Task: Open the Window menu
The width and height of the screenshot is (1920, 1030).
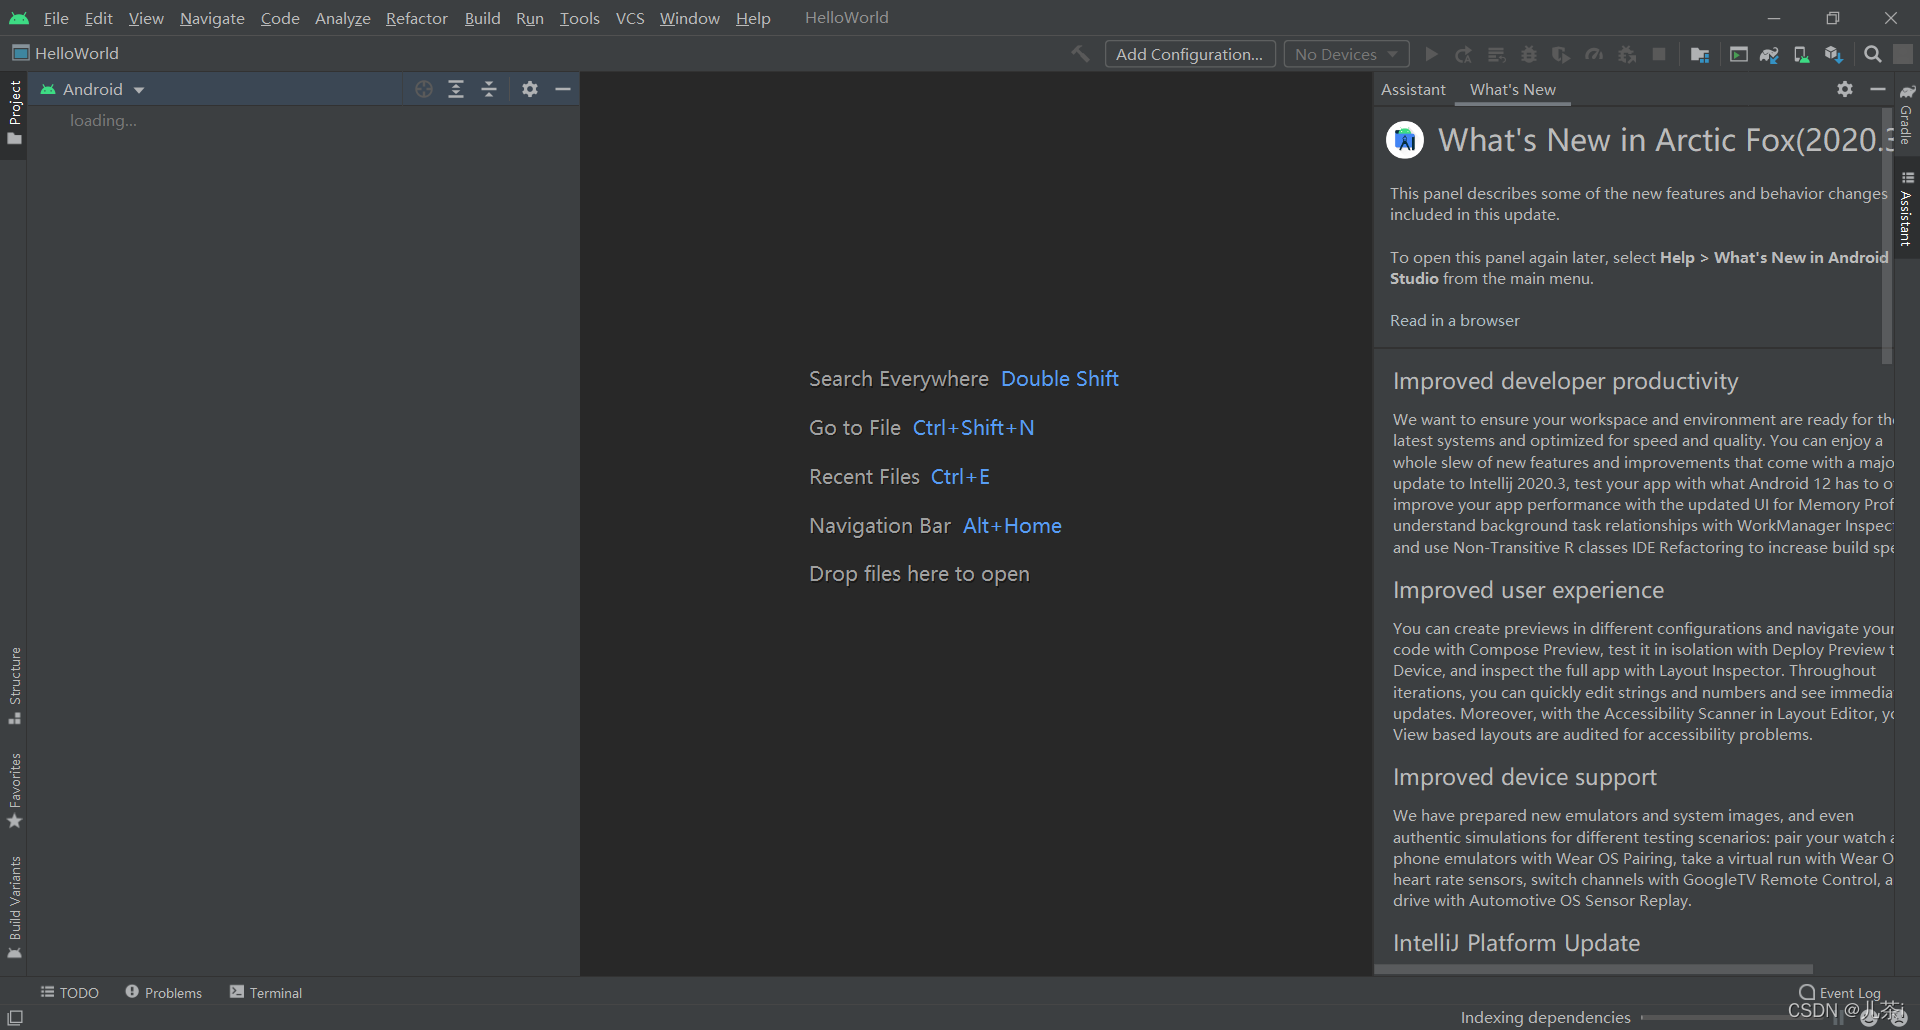Action: 690,18
